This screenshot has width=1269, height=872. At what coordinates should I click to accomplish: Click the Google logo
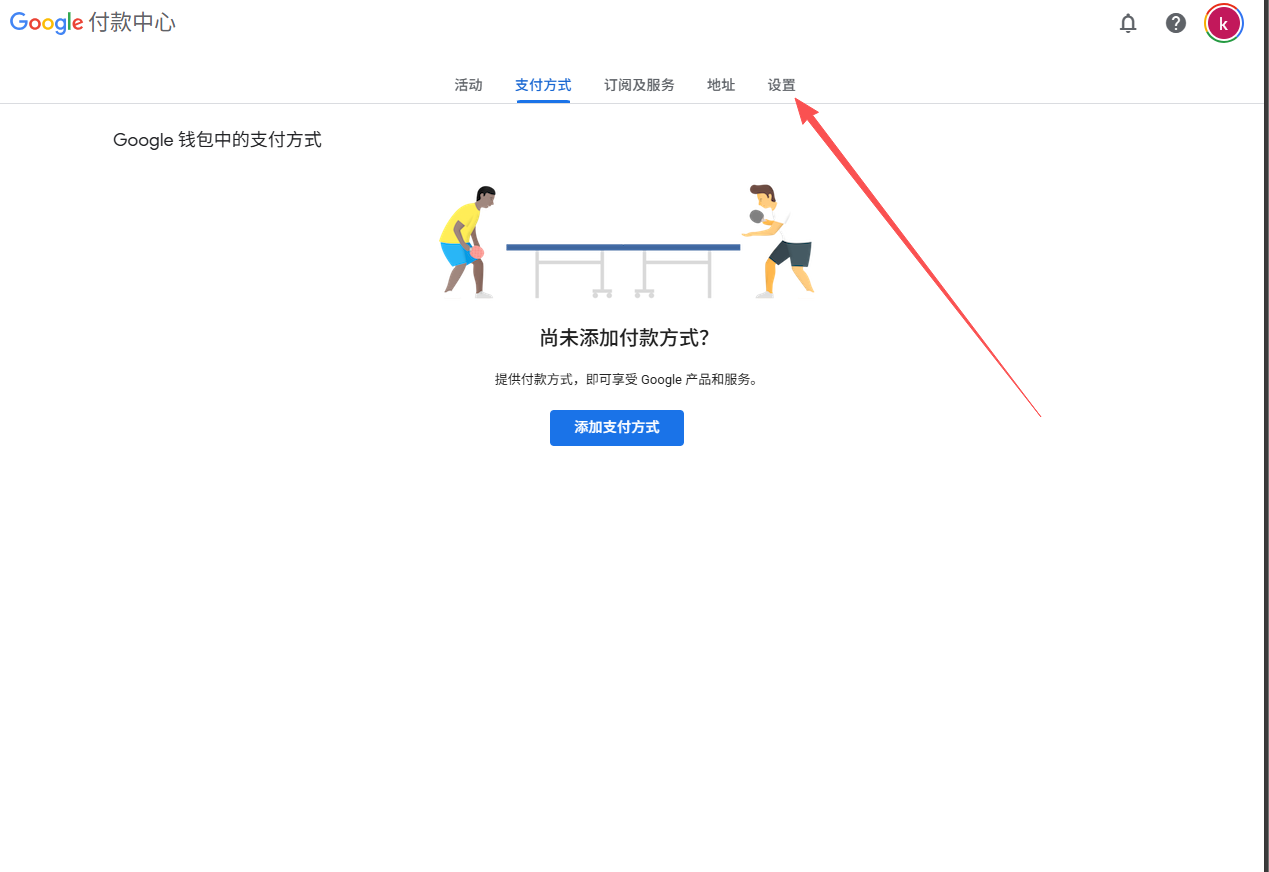[46, 23]
